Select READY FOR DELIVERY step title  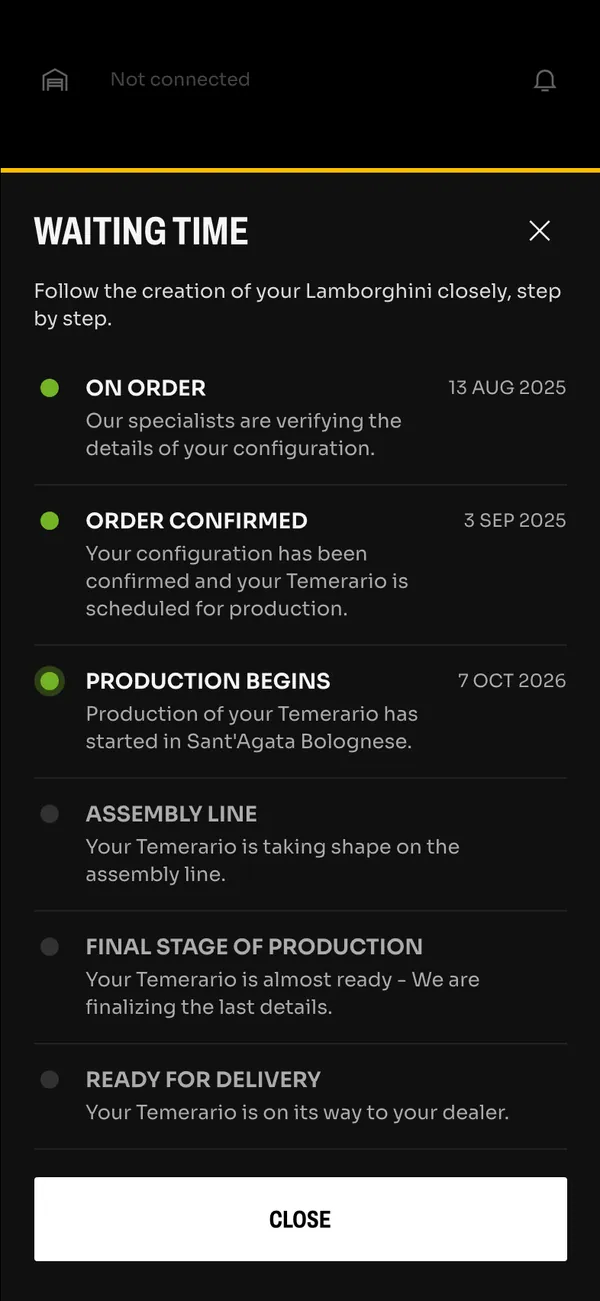point(204,1080)
